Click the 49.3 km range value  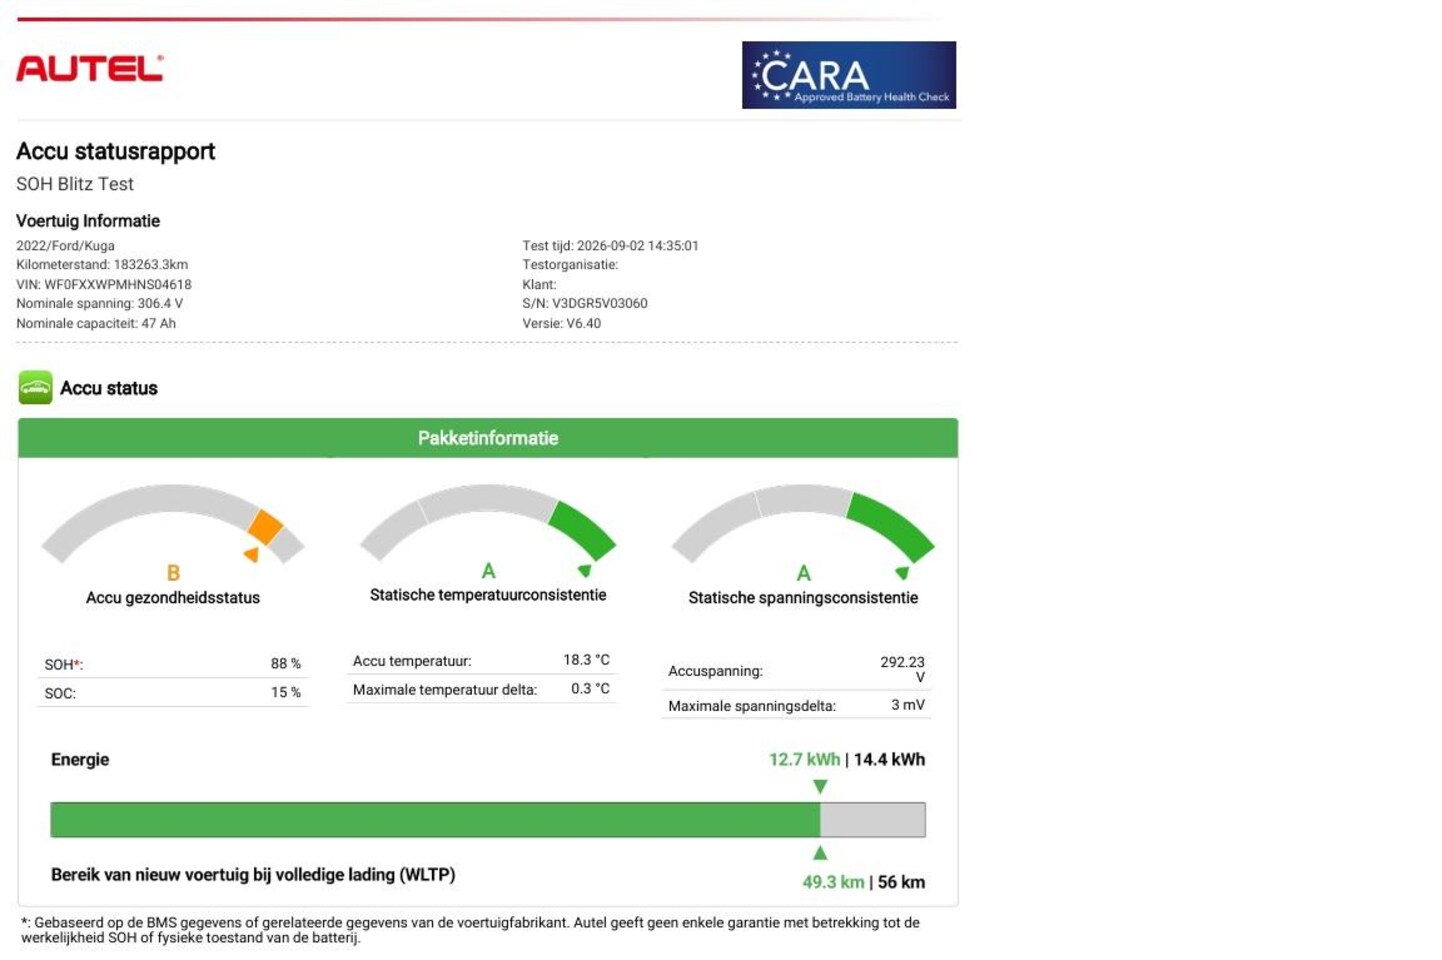833,882
